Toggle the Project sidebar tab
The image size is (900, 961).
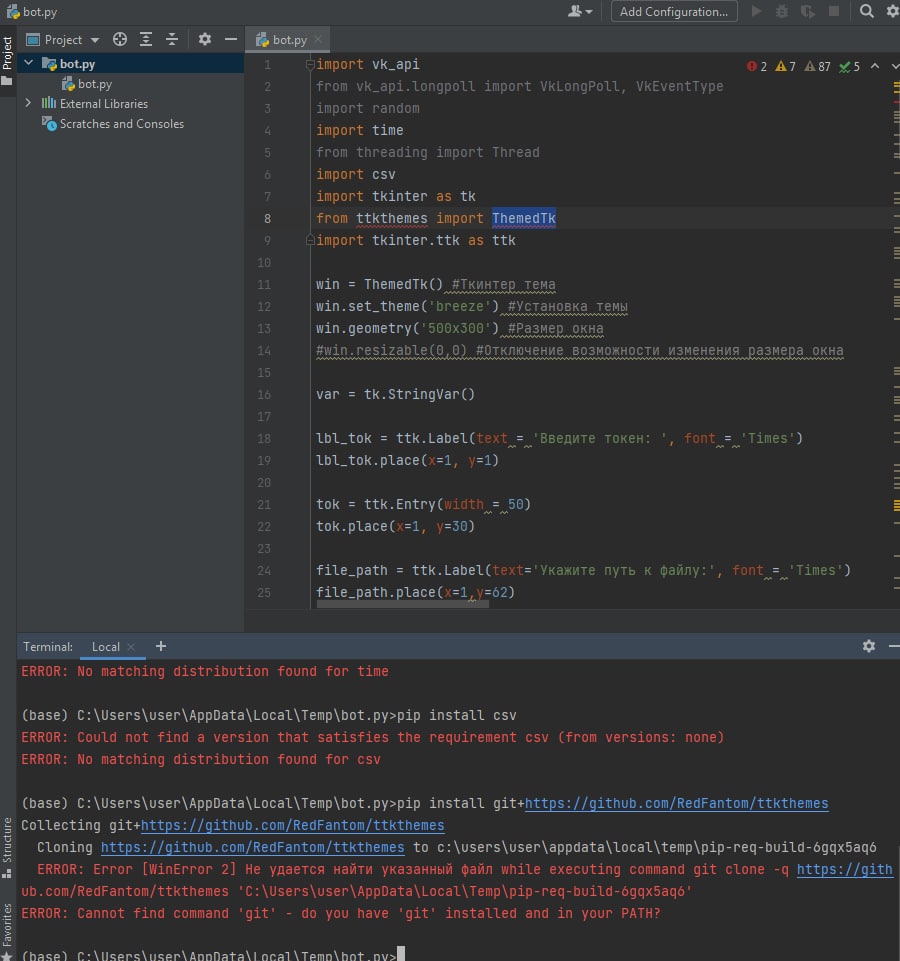click(8, 52)
